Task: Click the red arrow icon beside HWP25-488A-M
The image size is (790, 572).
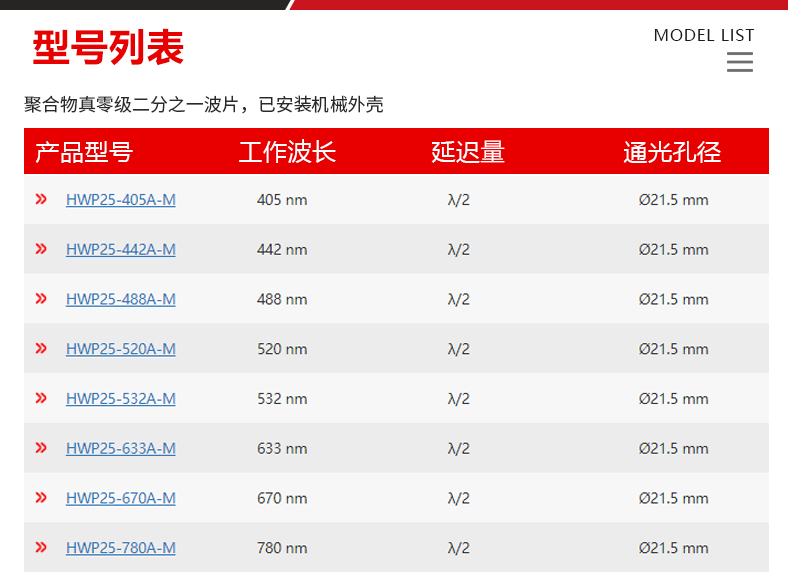Action: (x=41, y=299)
